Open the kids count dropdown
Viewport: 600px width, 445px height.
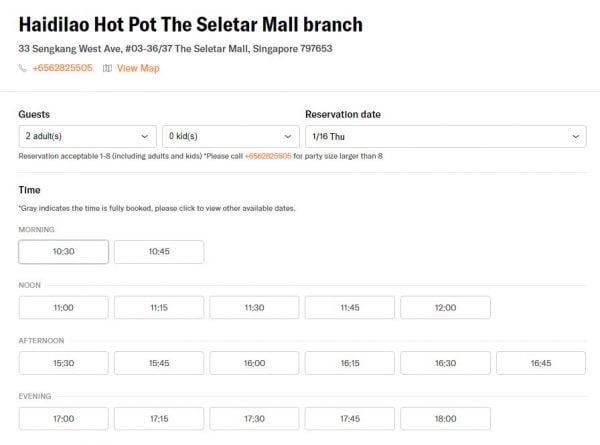tap(230, 136)
